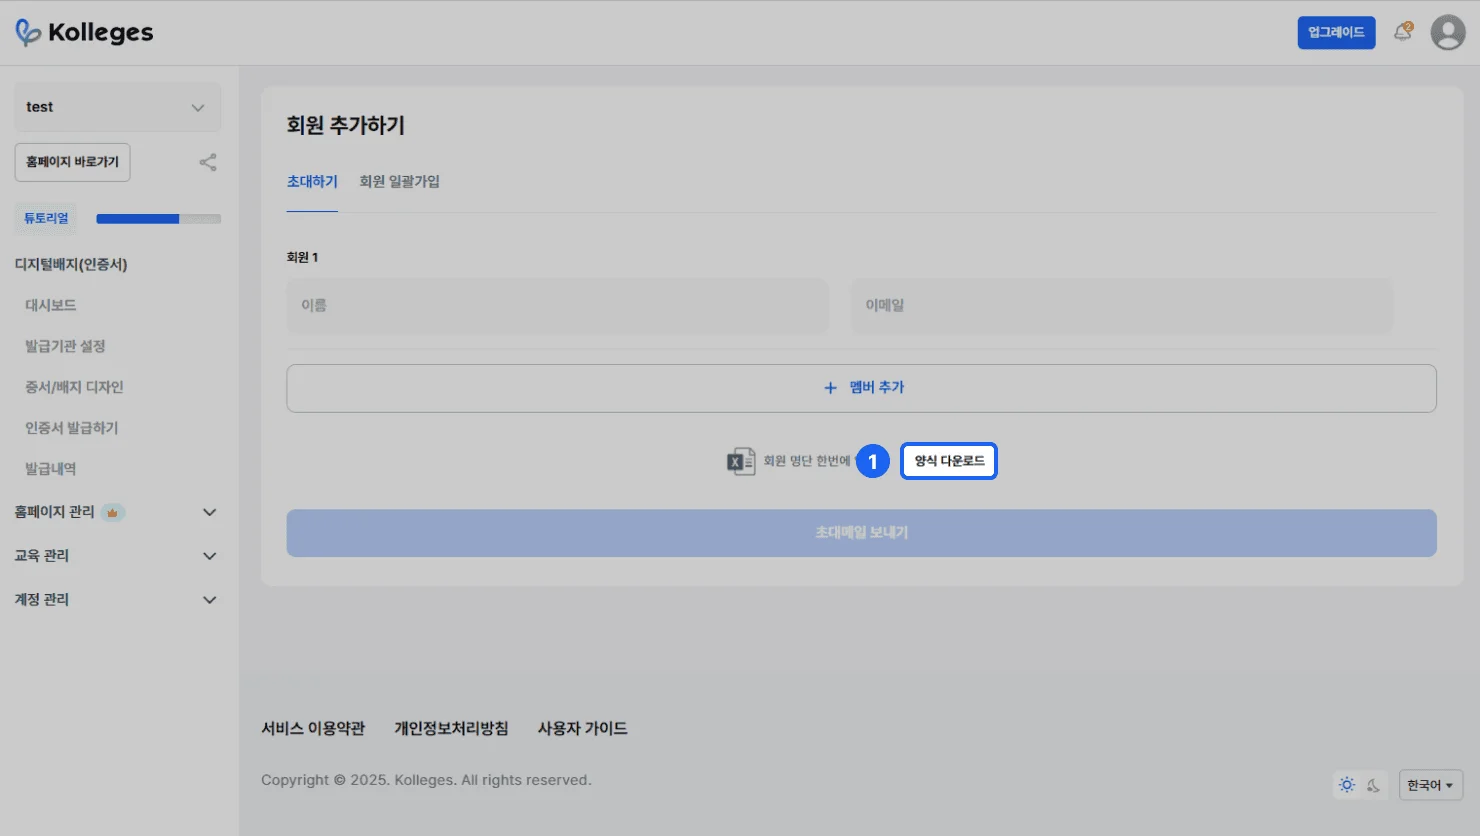The height and width of the screenshot is (836, 1480).
Task: Click the Kolleges logo
Action: point(85,32)
